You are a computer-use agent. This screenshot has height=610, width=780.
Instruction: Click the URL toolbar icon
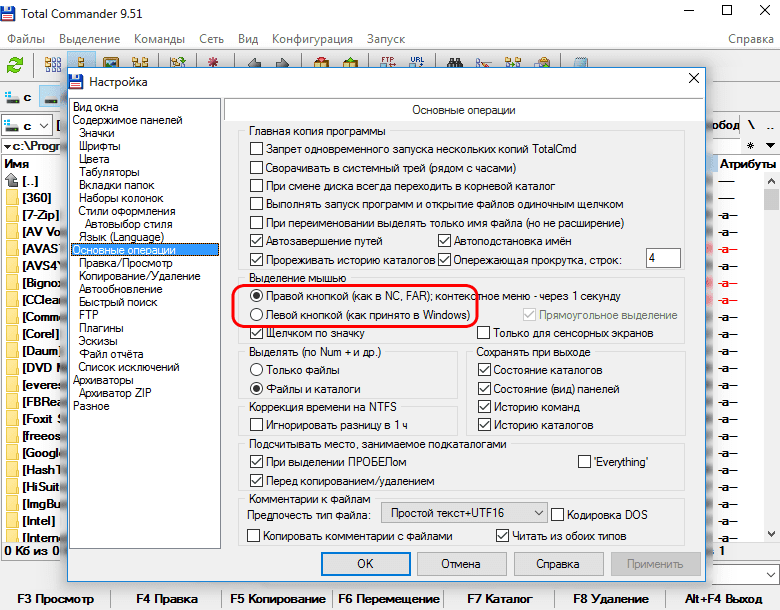point(417,62)
